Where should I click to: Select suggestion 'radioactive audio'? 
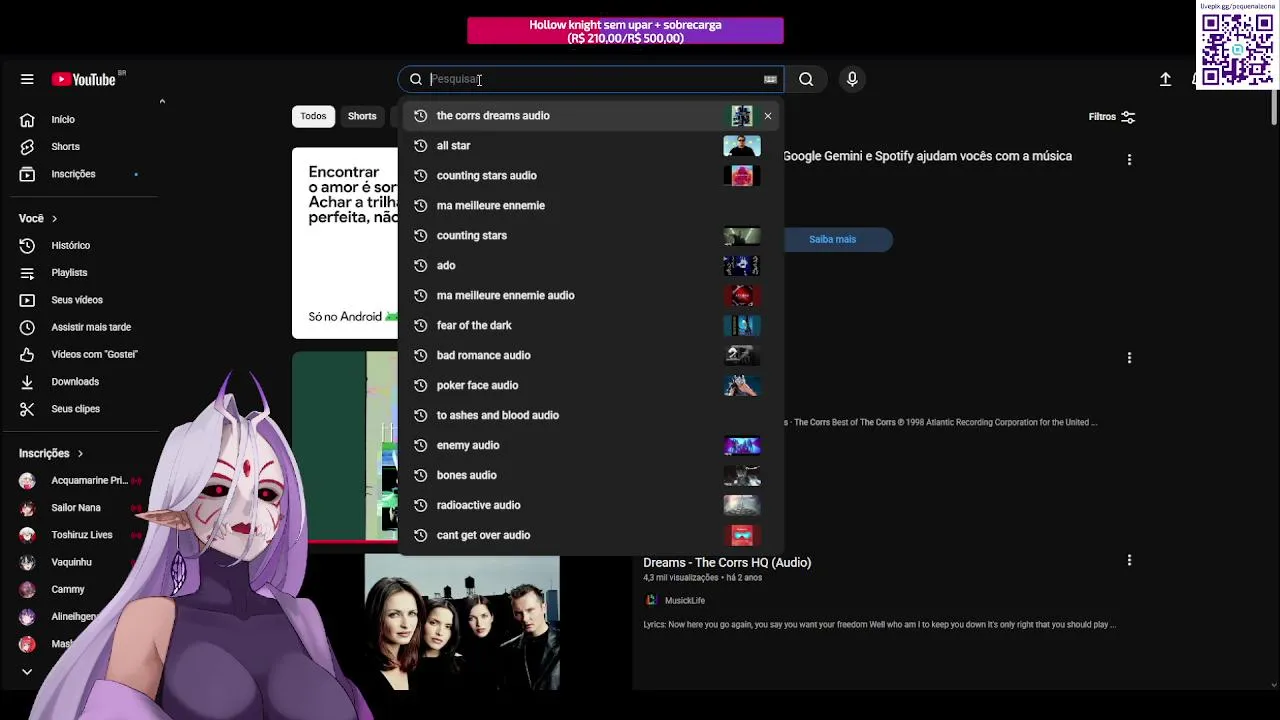[590, 505]
